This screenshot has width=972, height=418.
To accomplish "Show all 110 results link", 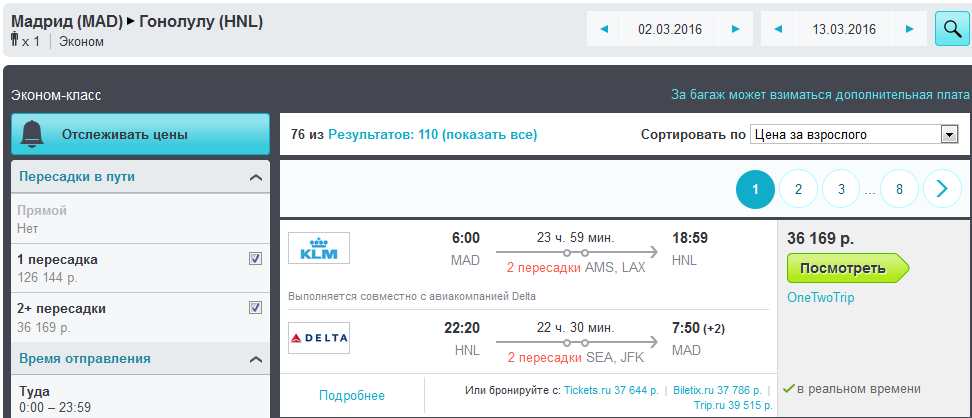I will (433, 134).
